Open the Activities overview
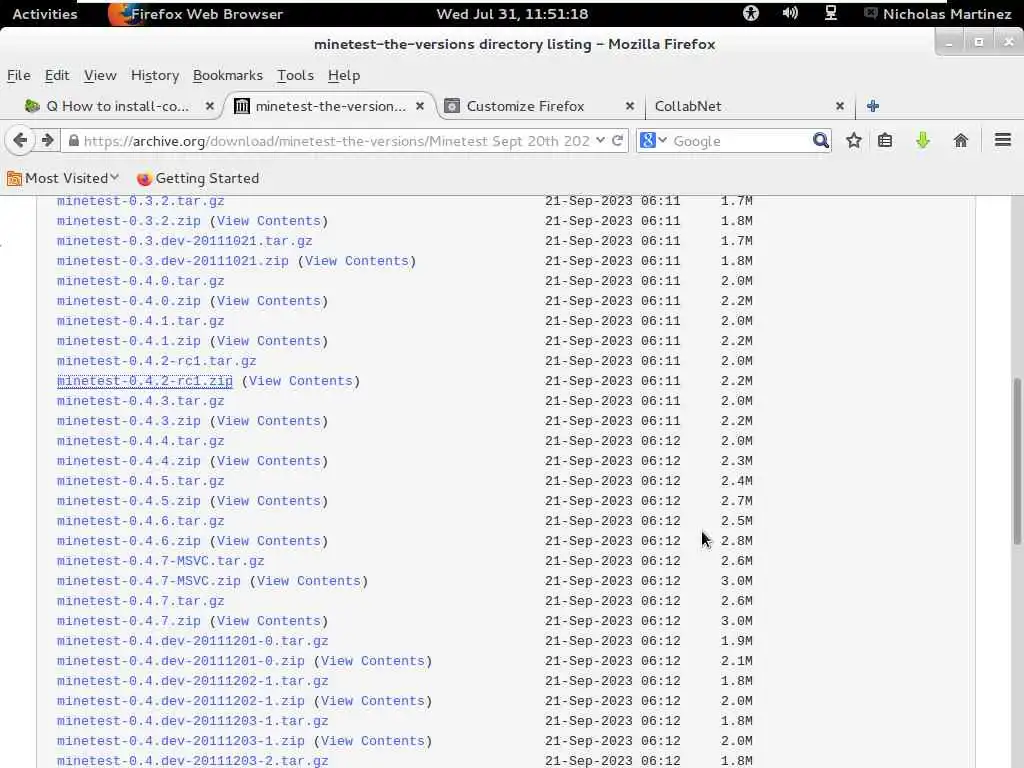The width and height of the screenshot is (1024, 768). click(x=44, y=14)
